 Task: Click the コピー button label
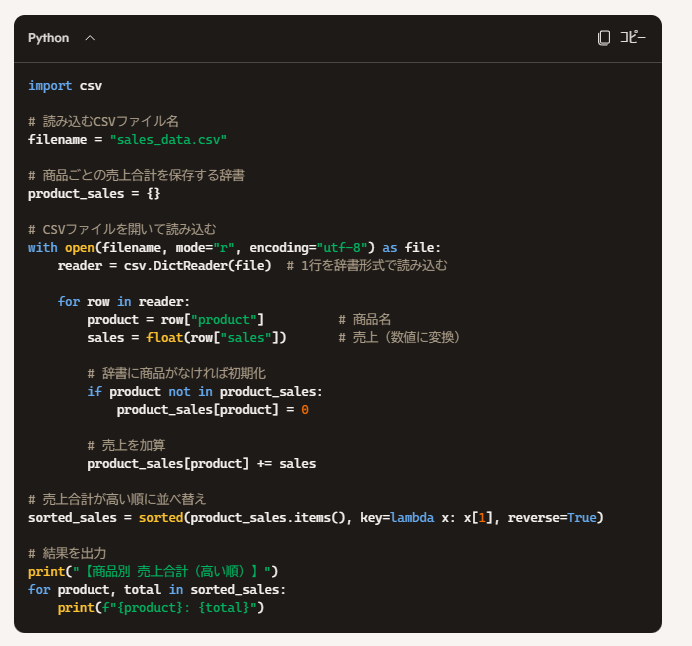point(633,38)
